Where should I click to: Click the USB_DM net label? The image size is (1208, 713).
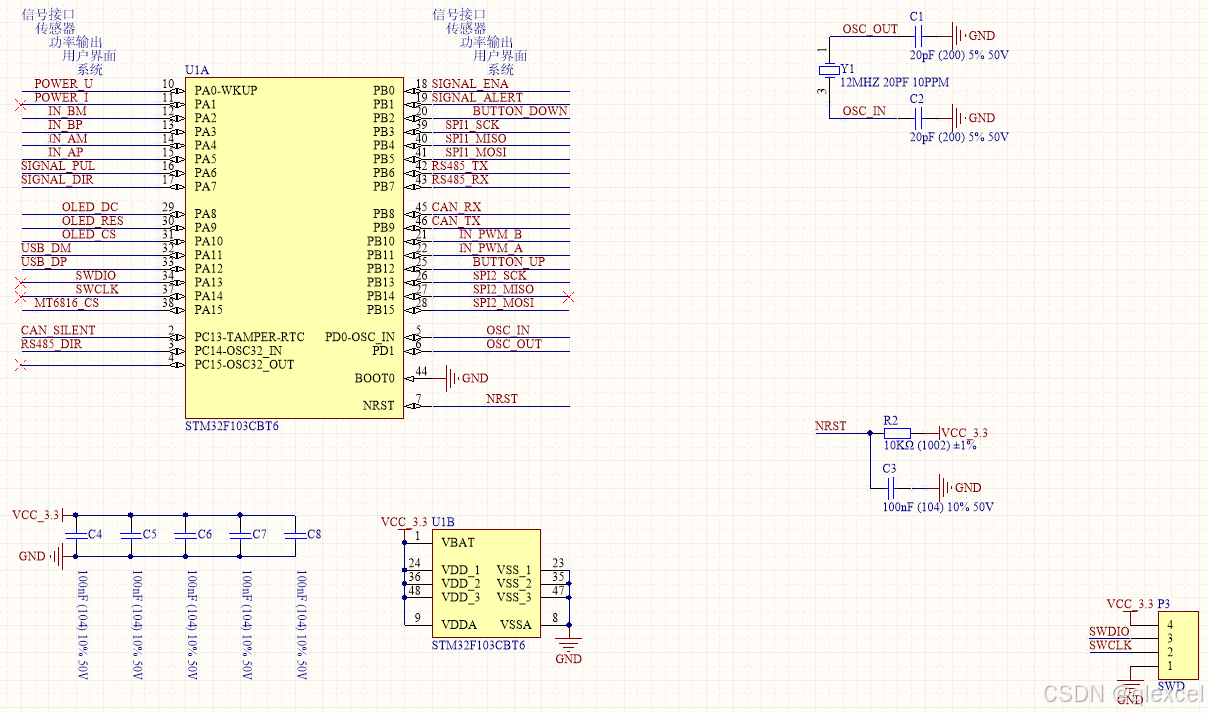pos(46,248)
